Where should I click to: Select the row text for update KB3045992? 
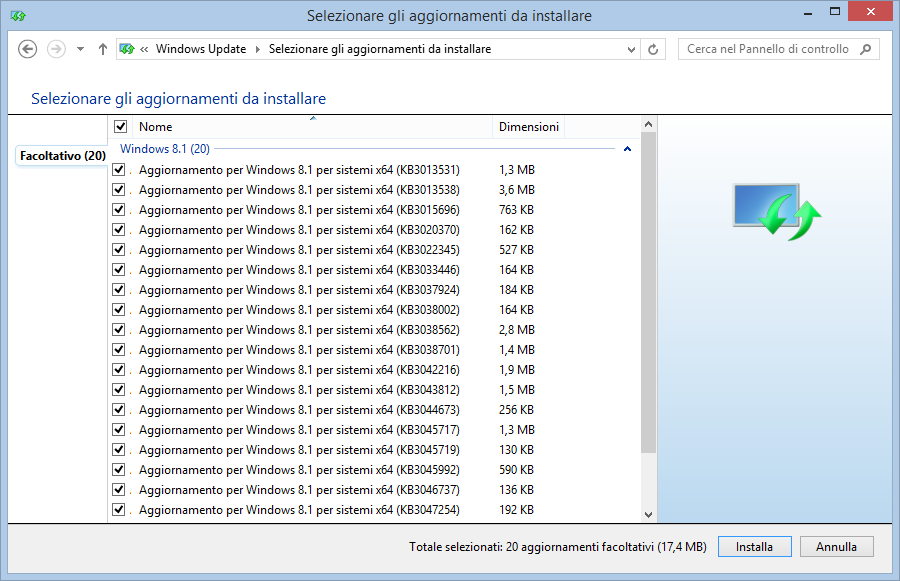click(299, 470)
